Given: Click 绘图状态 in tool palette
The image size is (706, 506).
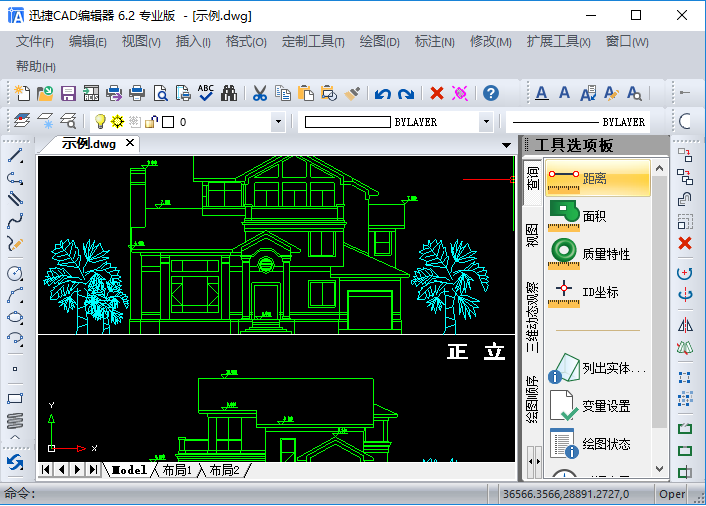Looking at the screenshot, I should pos(598,443).
